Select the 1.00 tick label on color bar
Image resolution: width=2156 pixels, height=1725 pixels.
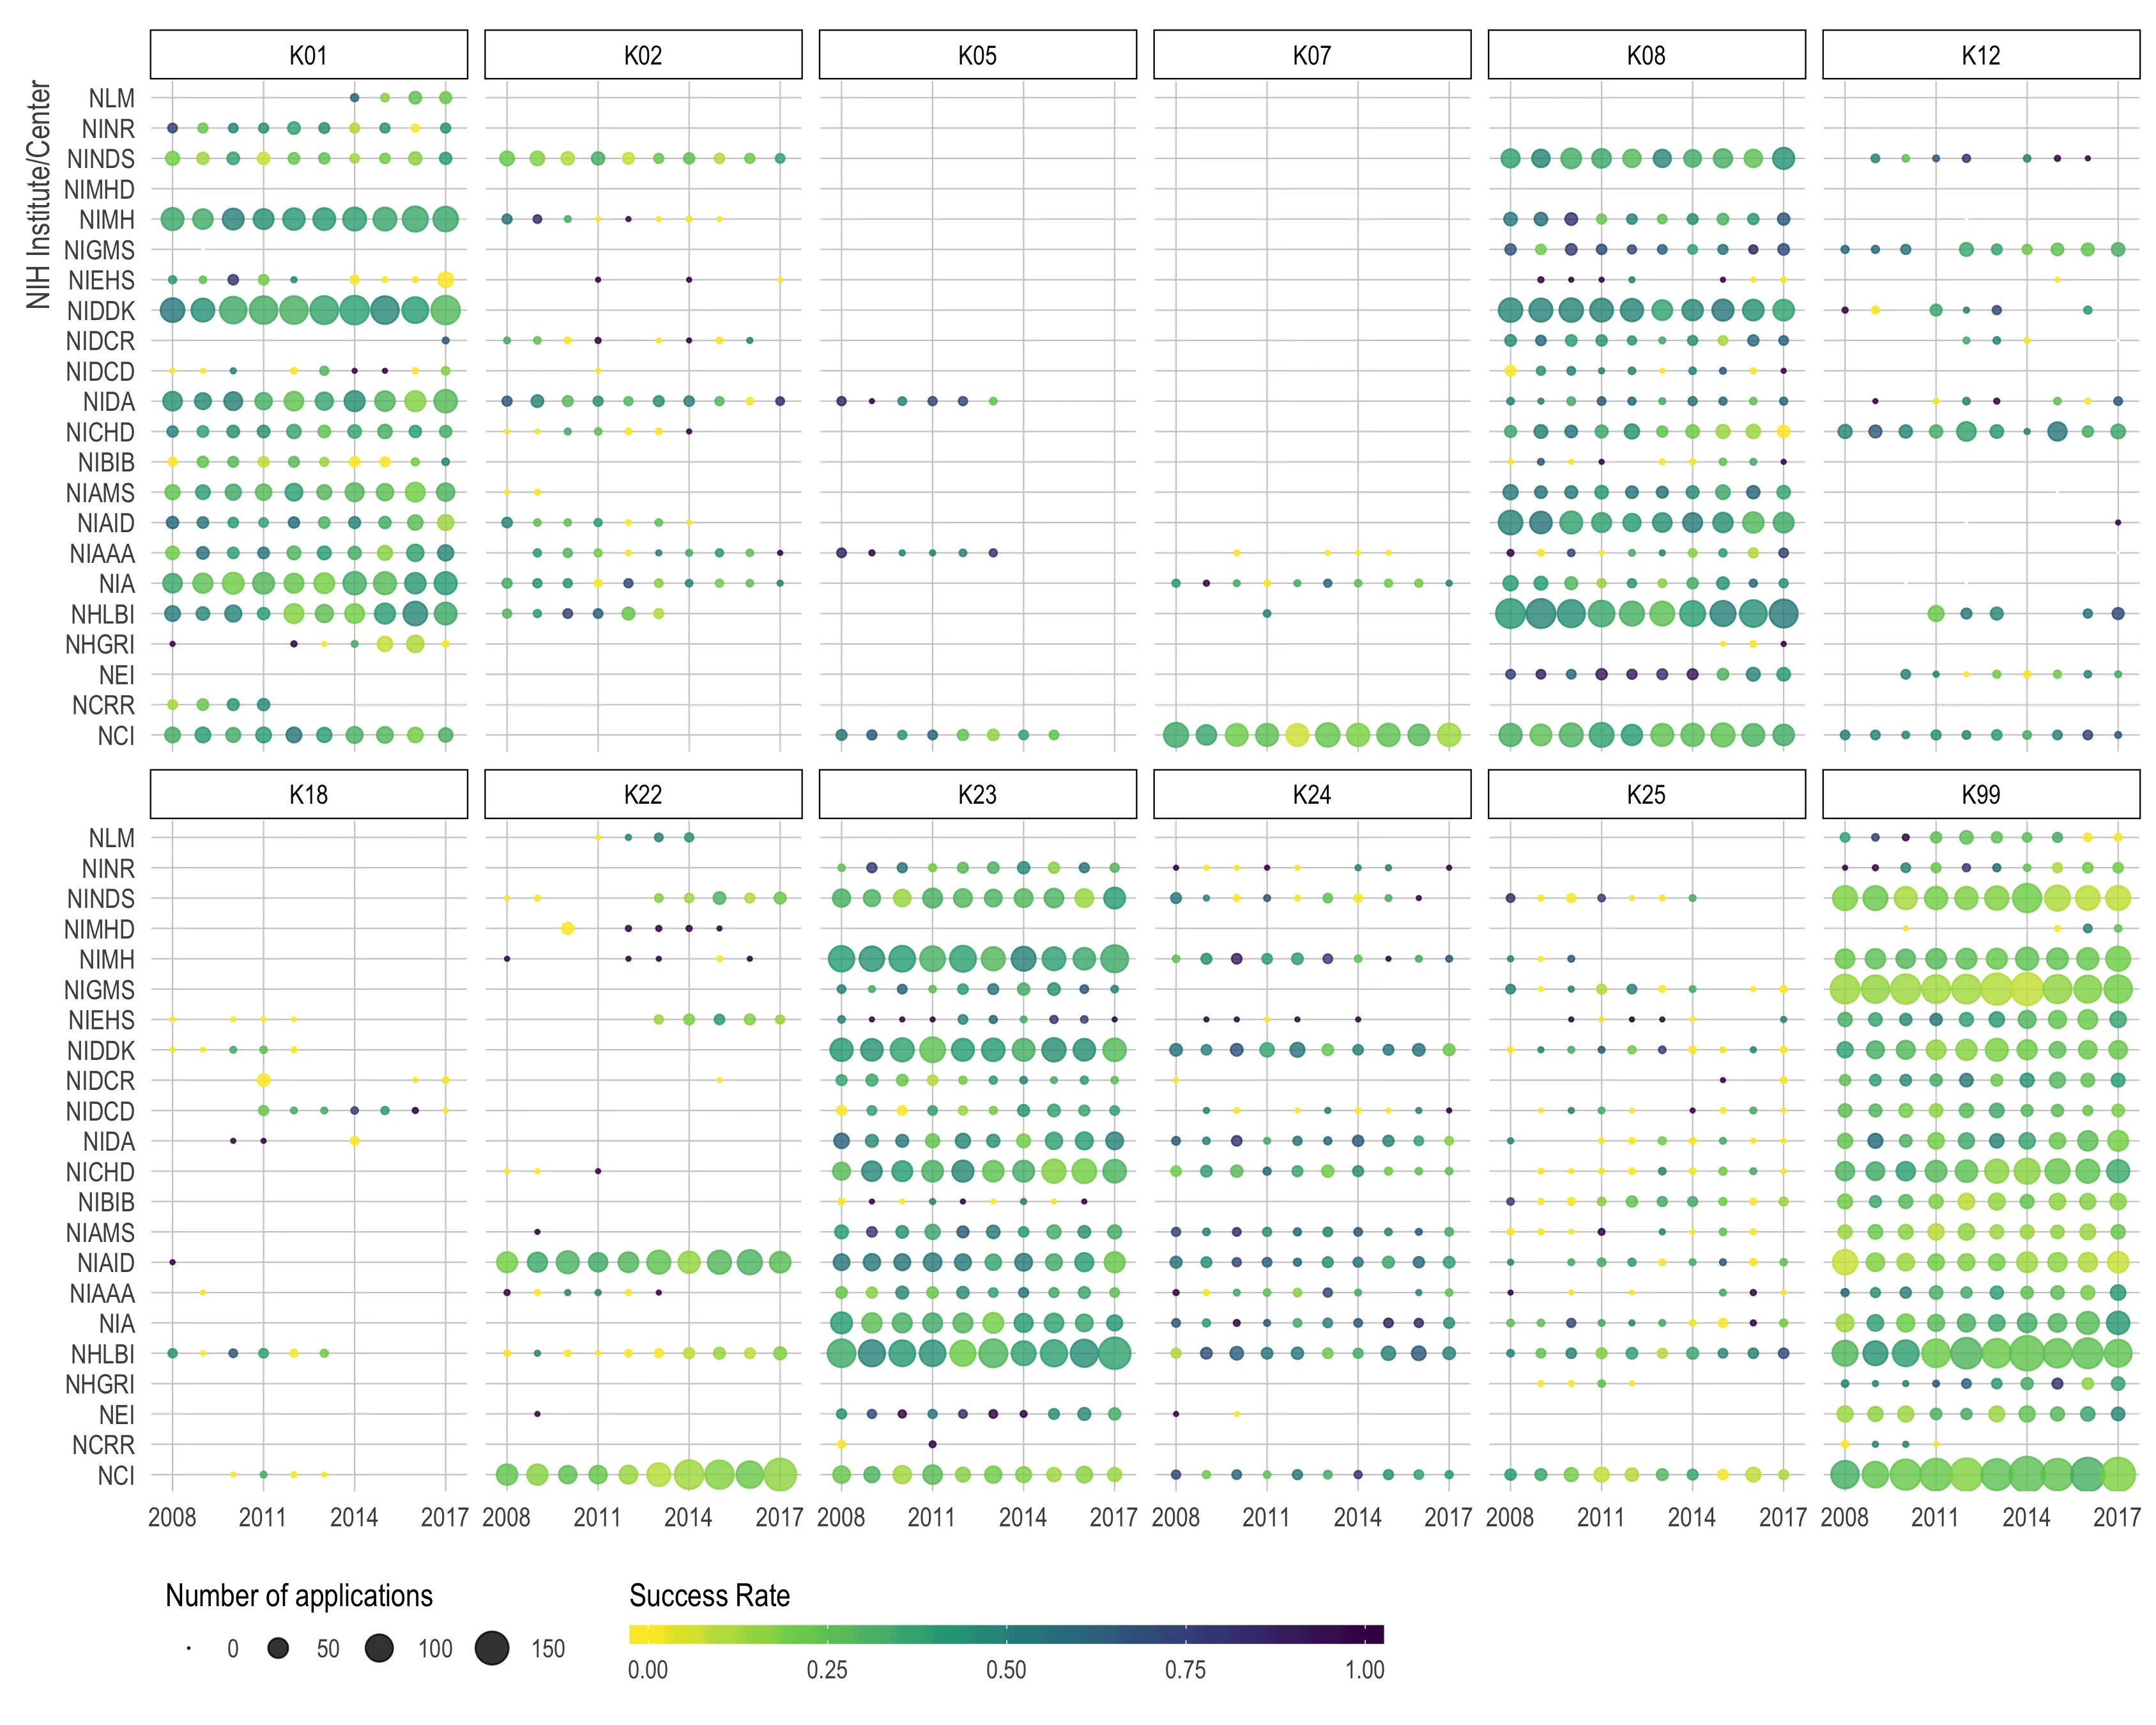click(x=1364, y=1669)
